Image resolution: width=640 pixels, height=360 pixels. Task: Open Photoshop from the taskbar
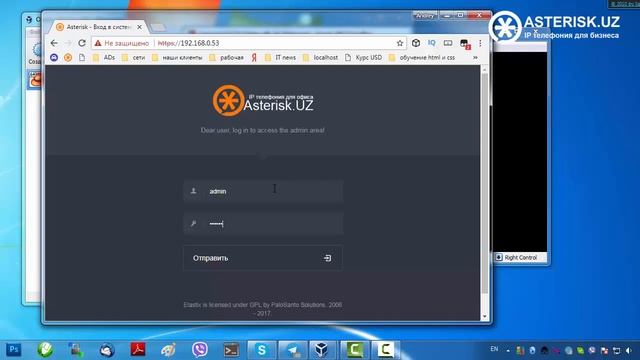(x=13, y=350)
